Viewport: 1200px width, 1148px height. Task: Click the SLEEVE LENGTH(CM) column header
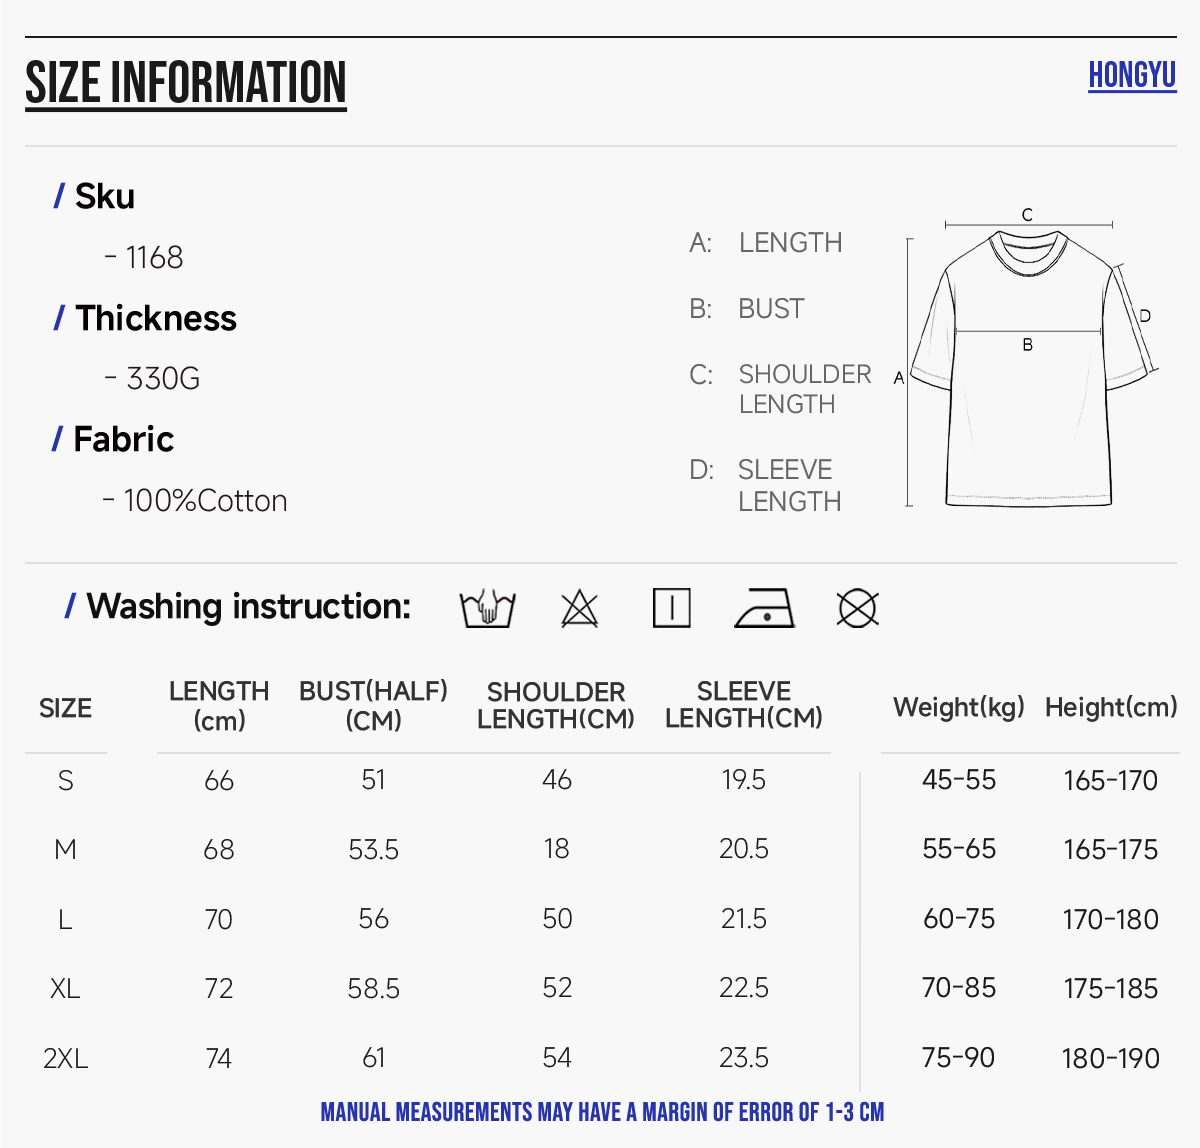tap(744, 704)
